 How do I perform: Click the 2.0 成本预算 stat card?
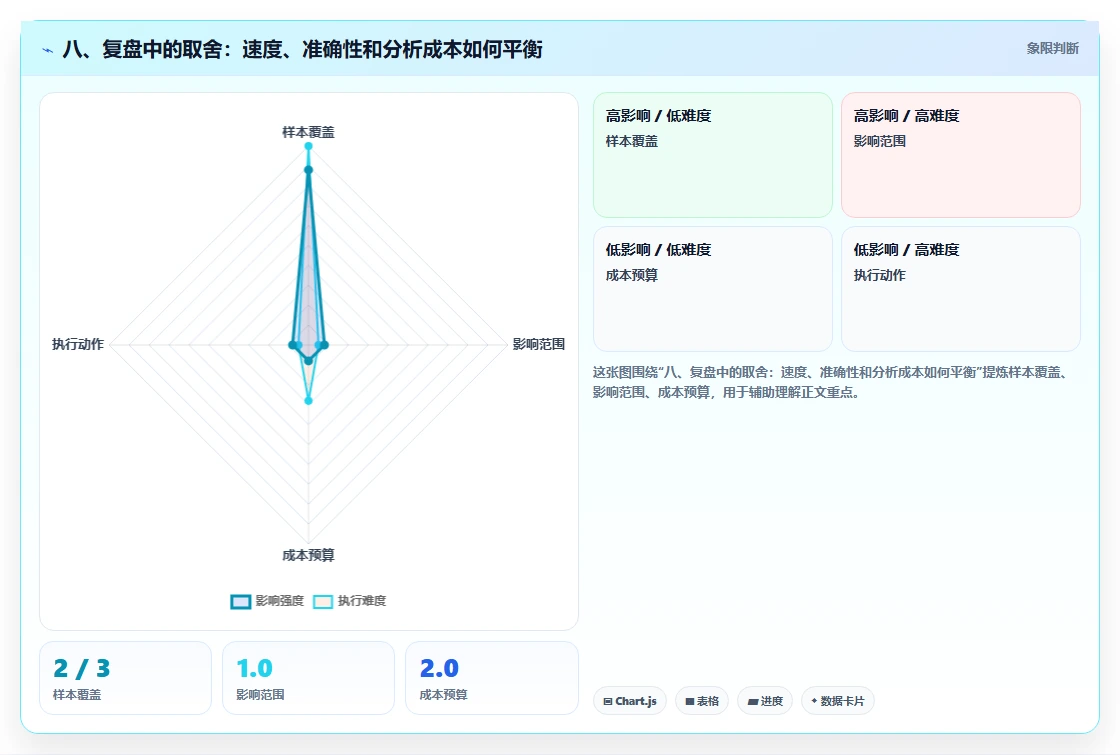(x=491, y=678)
